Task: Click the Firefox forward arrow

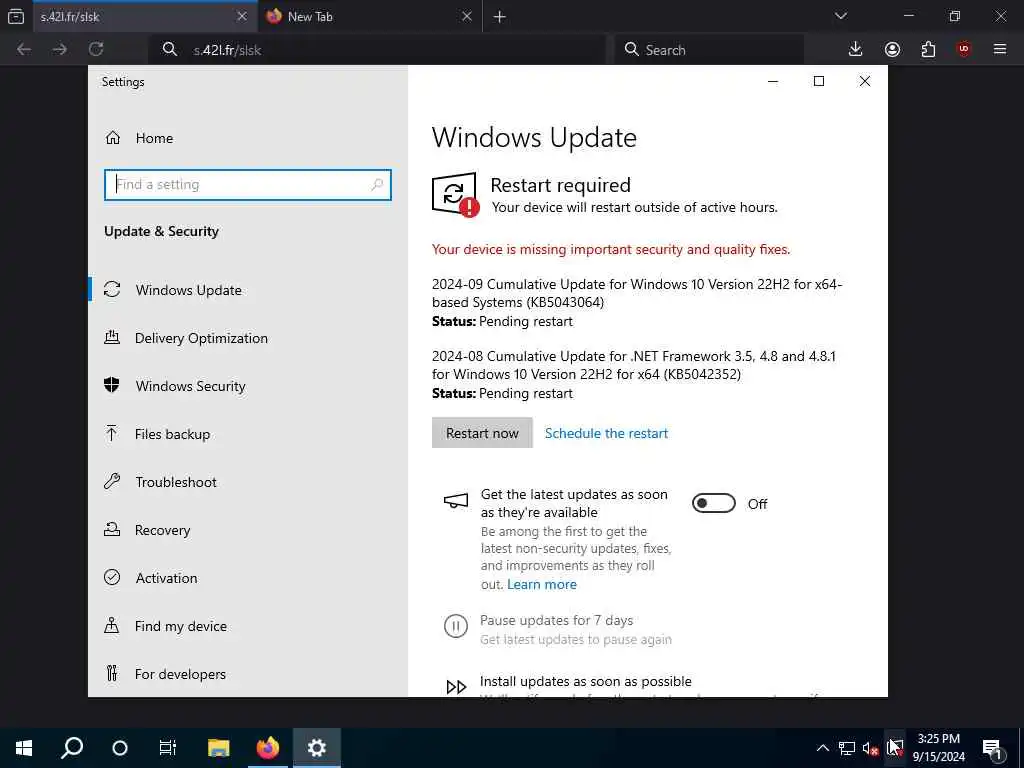Action: [x=59, y=49]
